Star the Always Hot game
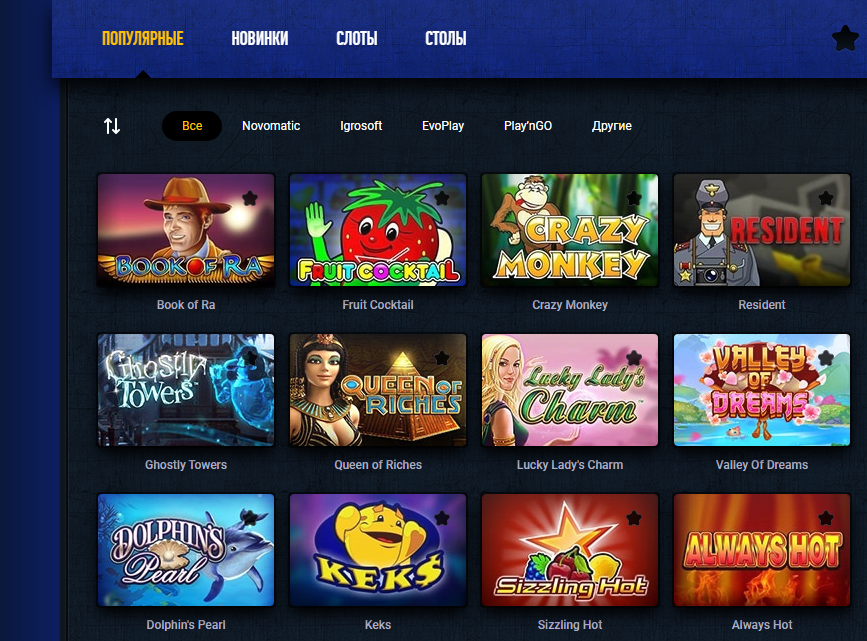The width and height of the screenshot is (867, 641). pos(826,518)
